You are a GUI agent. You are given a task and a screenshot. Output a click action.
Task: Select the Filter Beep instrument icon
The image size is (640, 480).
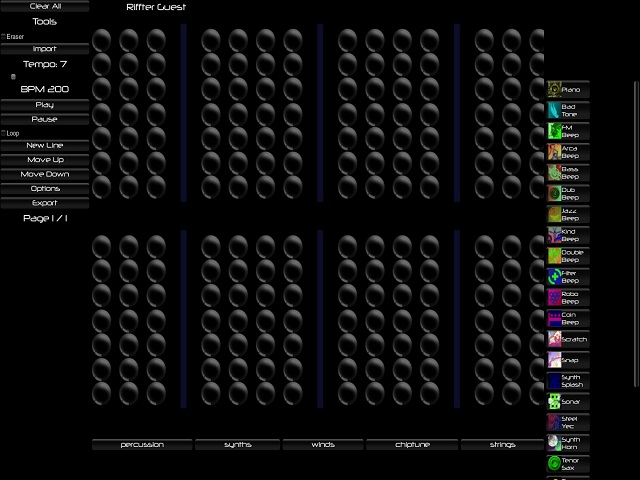coord(554,277)
